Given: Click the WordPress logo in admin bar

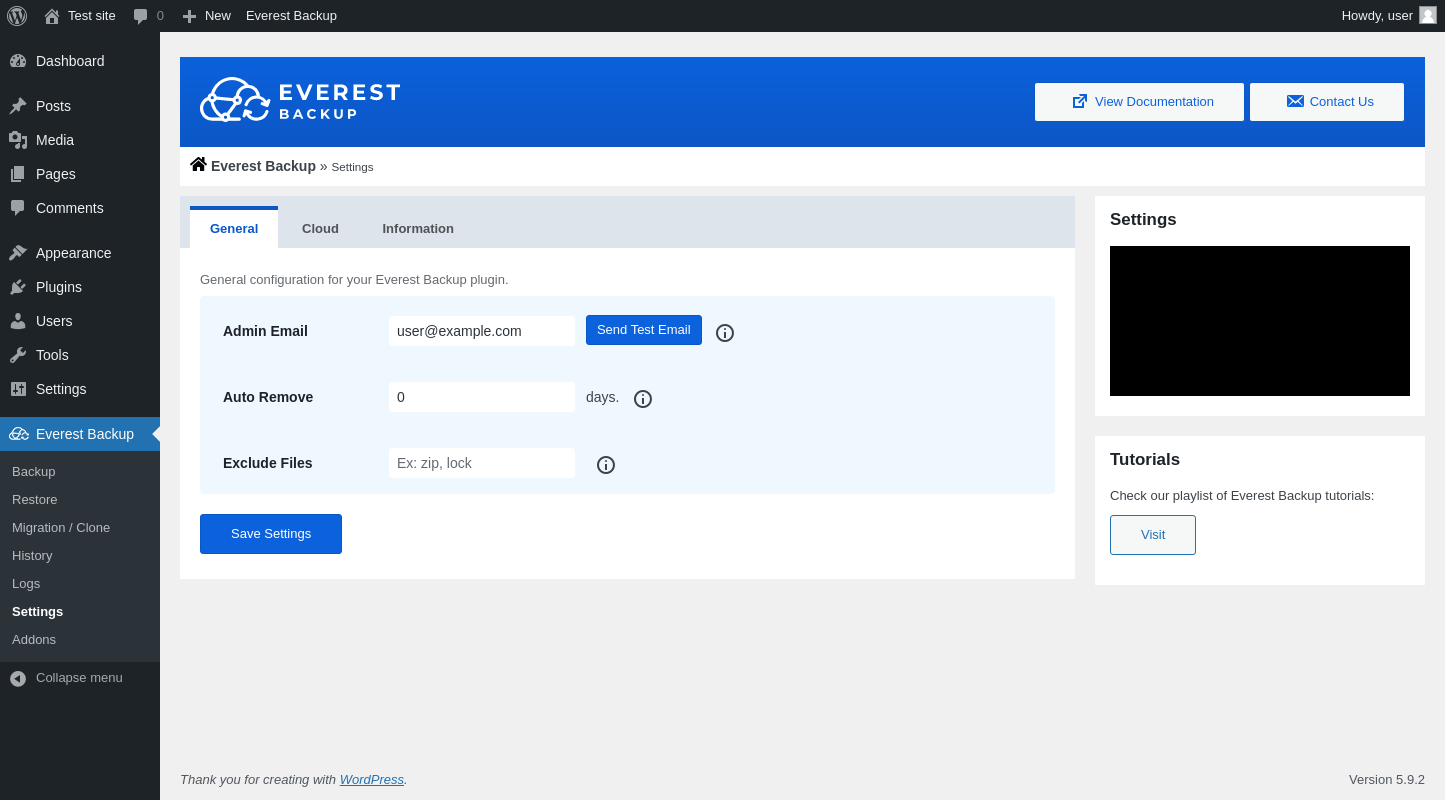Looking at the screenshot, I should pyautogui.click(x=17, y=16).
